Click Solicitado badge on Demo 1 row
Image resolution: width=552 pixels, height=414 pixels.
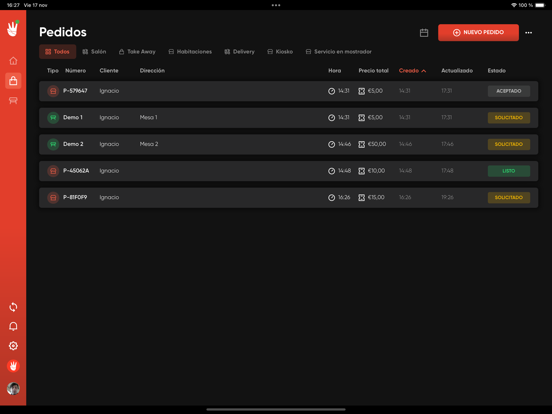tap(509, 118)
